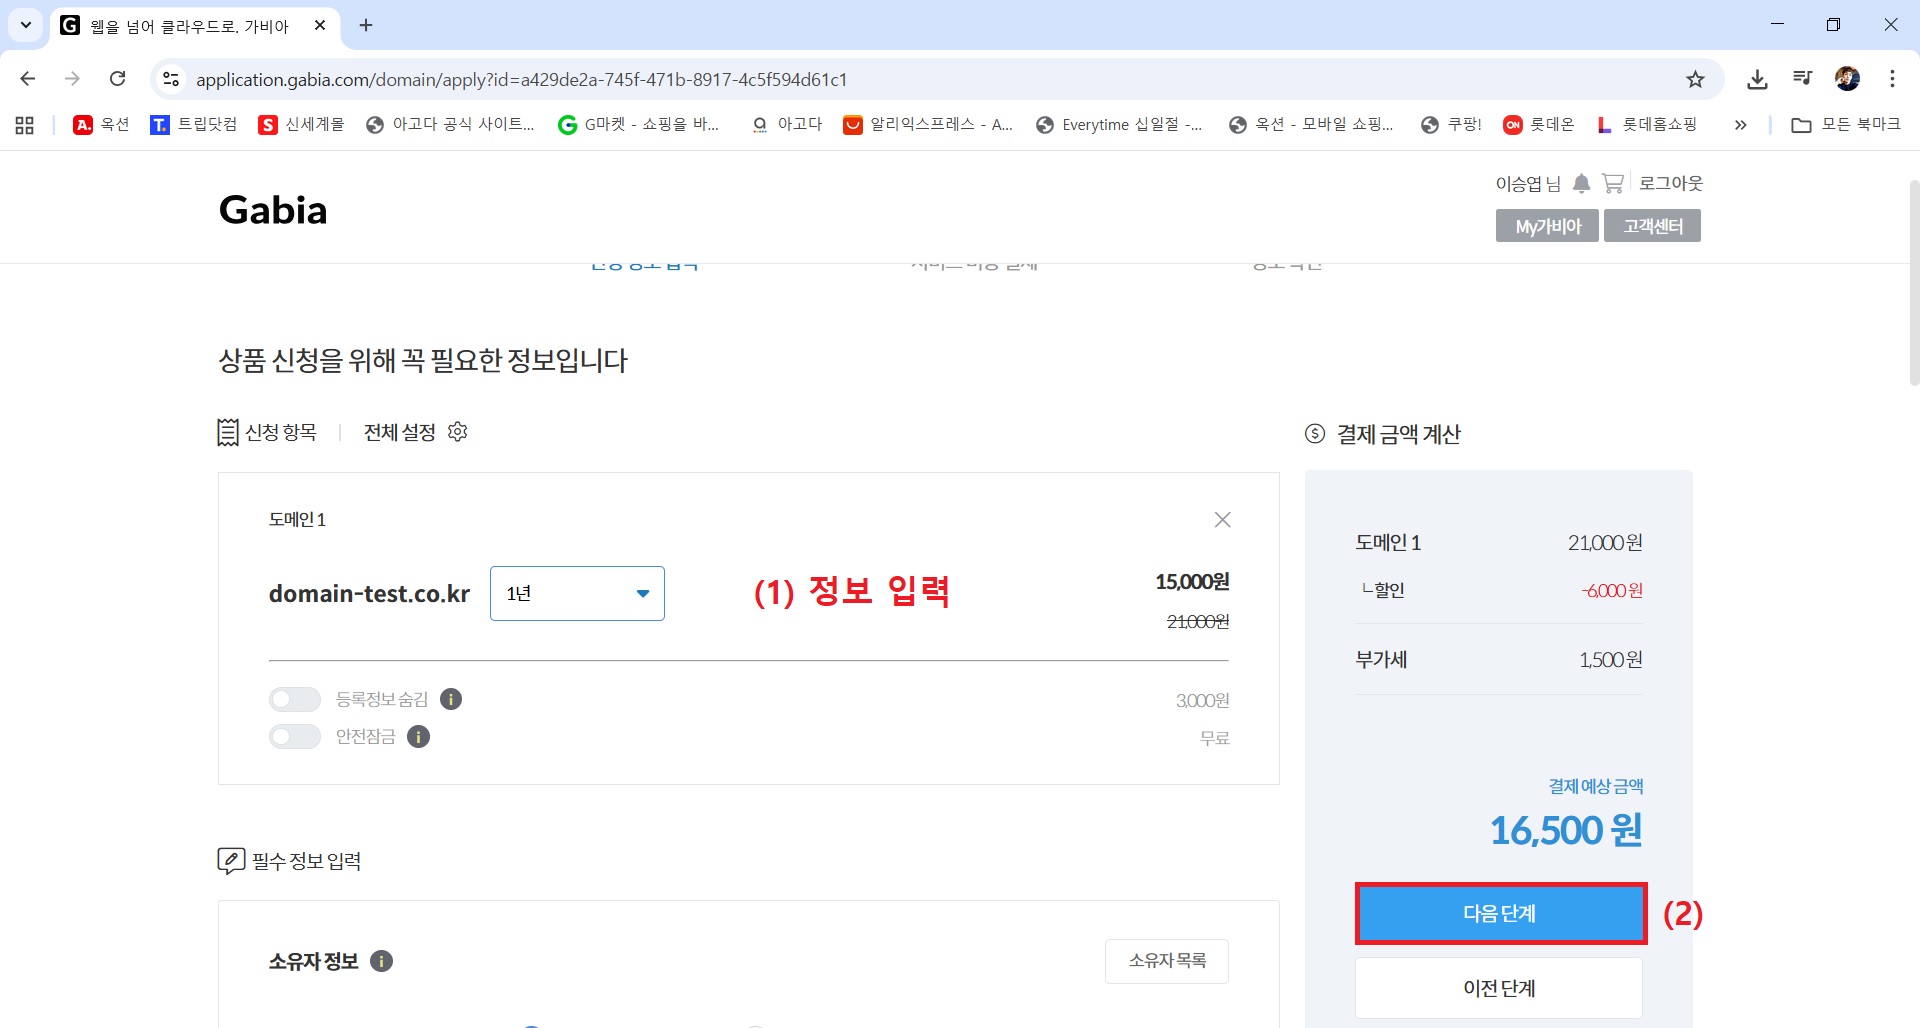Open the G마켓 bookmark

pyautogui.click(x=639, y=124)
